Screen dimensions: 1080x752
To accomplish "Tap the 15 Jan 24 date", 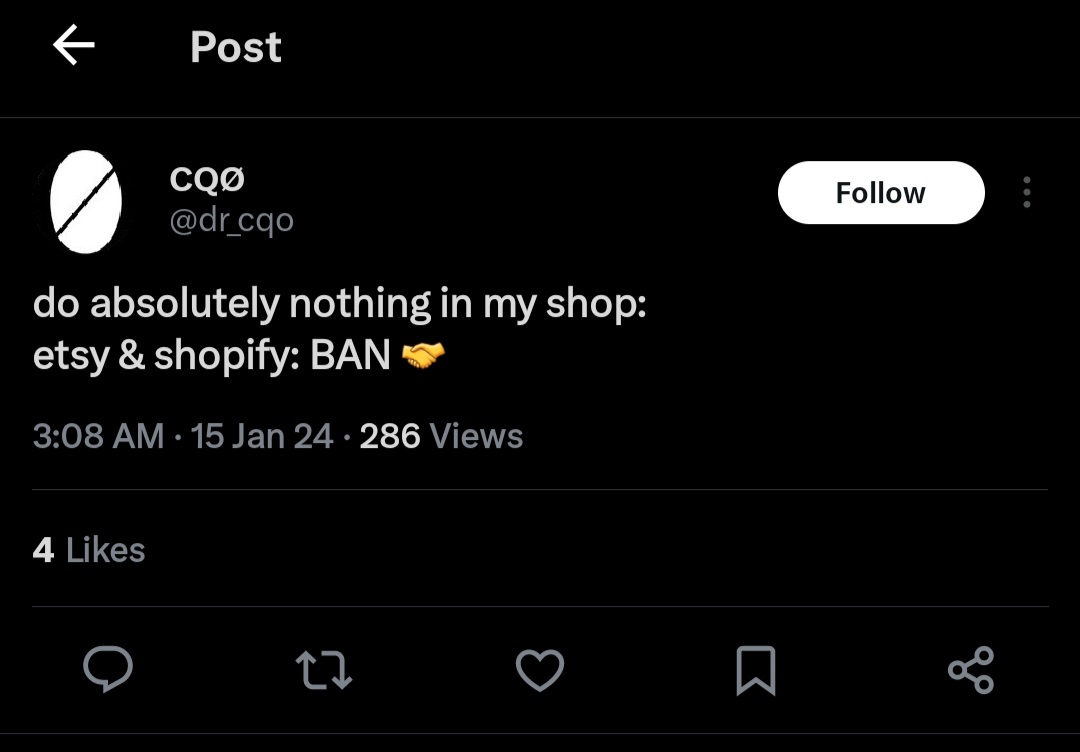I will [262, 436].
